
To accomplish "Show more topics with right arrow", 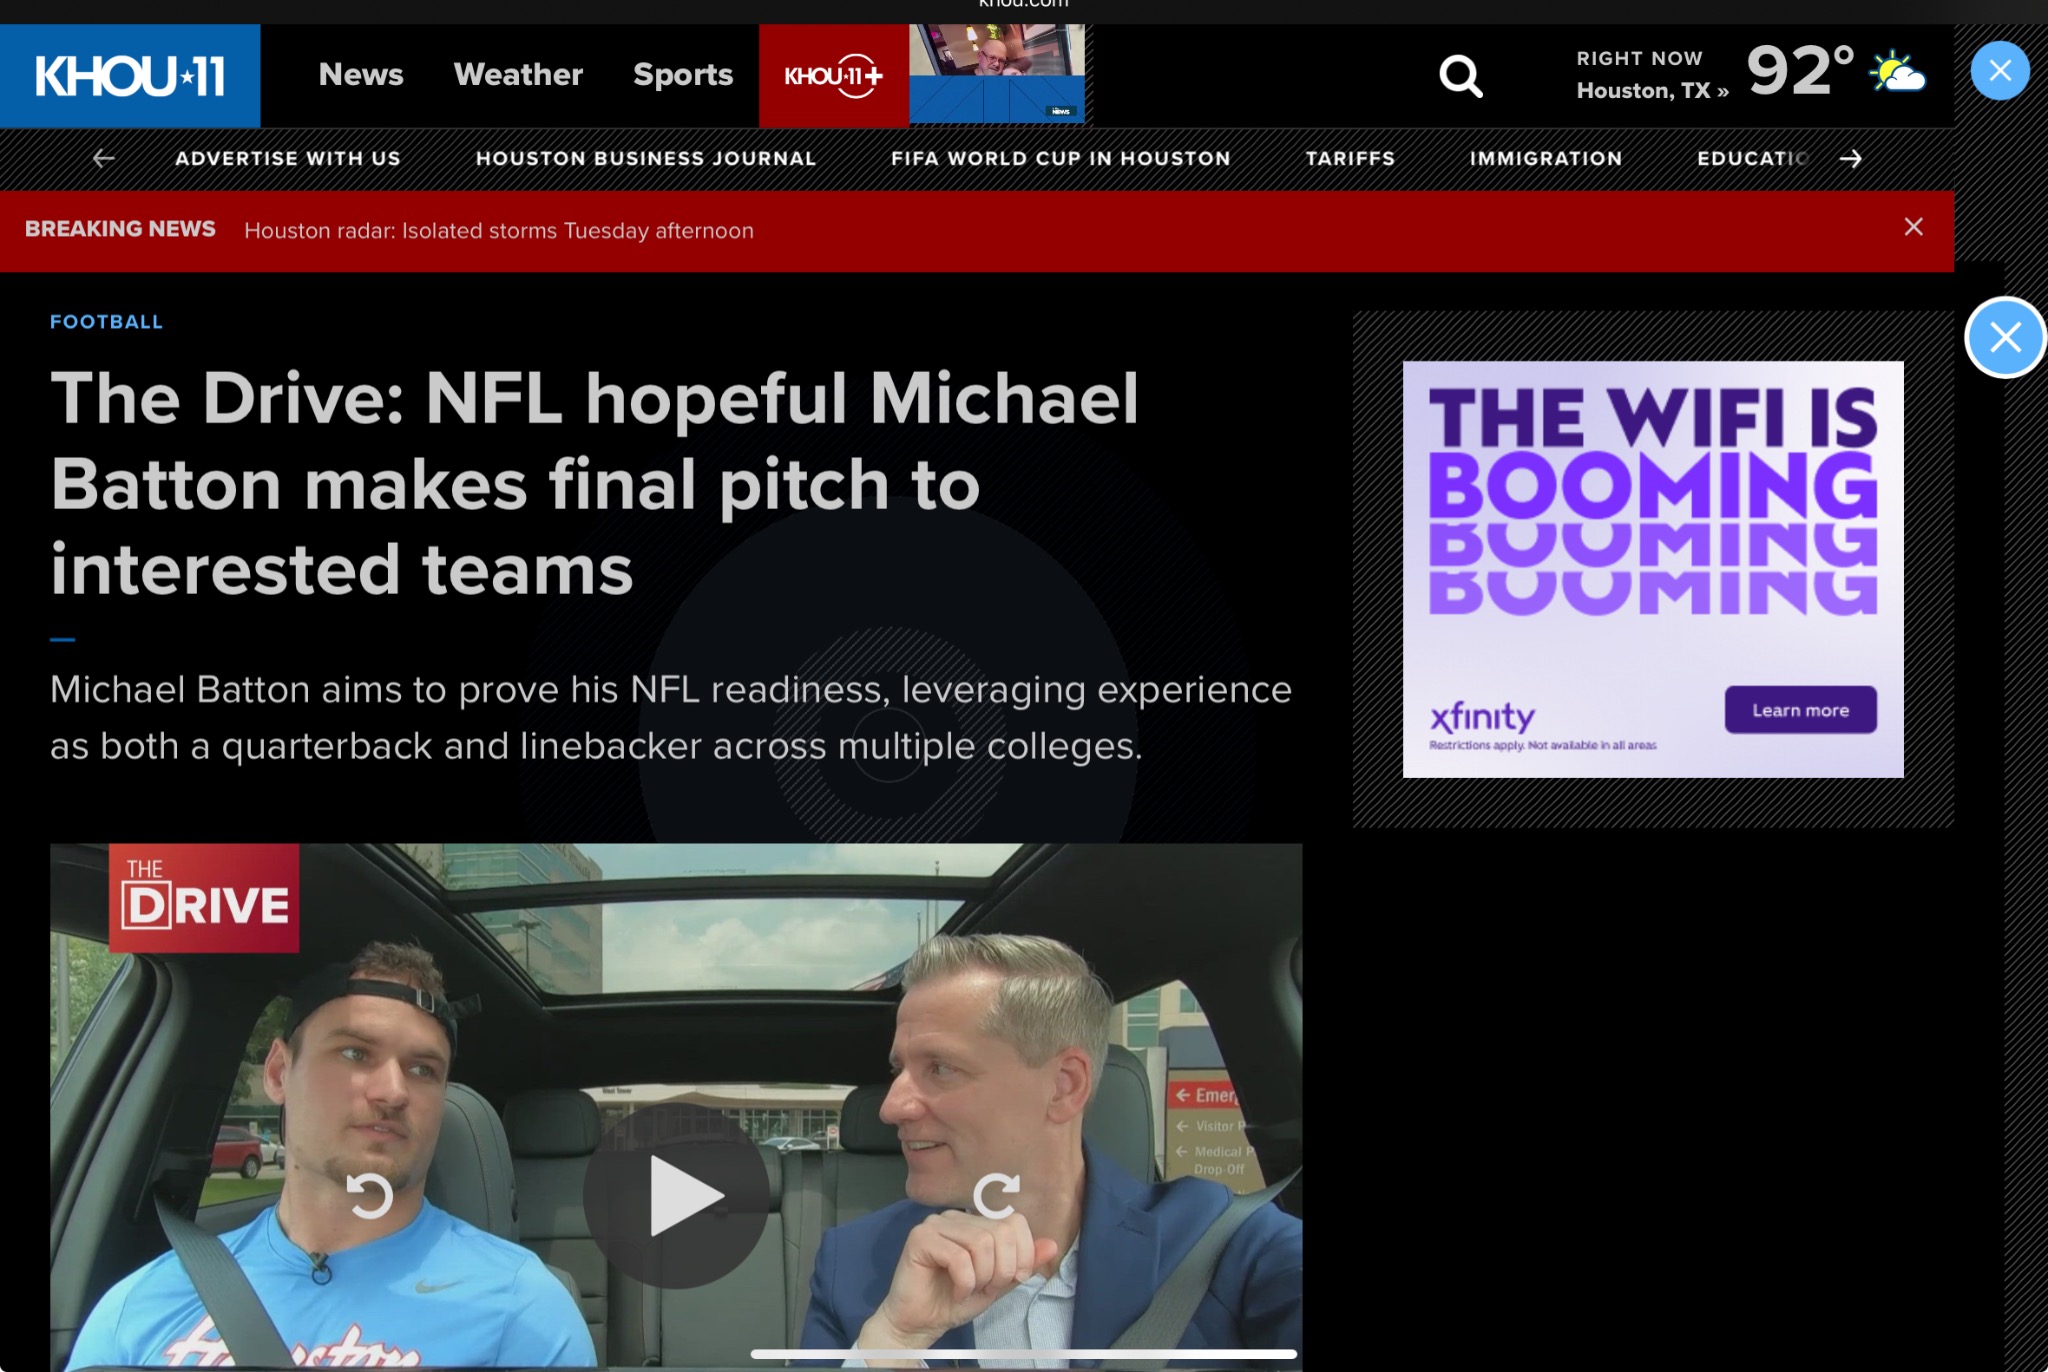I will (1851, 158).
